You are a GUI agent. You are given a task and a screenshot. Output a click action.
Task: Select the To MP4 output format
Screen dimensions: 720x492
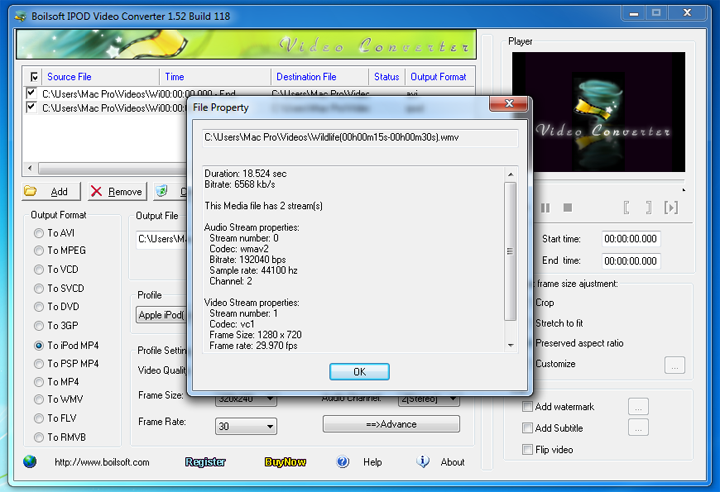point(39,382)
